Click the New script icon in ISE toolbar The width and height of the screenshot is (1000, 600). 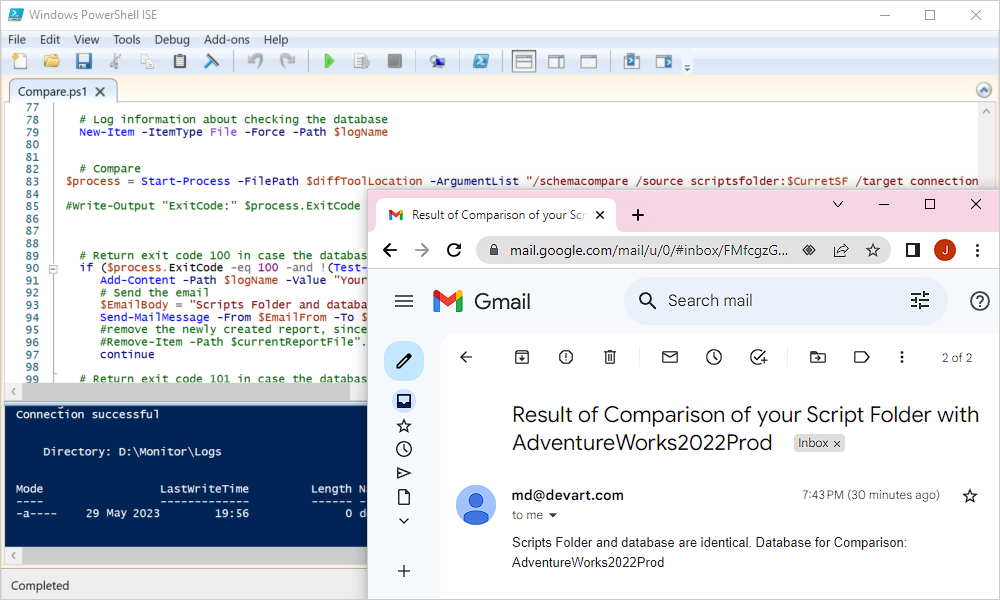[20, 61]
